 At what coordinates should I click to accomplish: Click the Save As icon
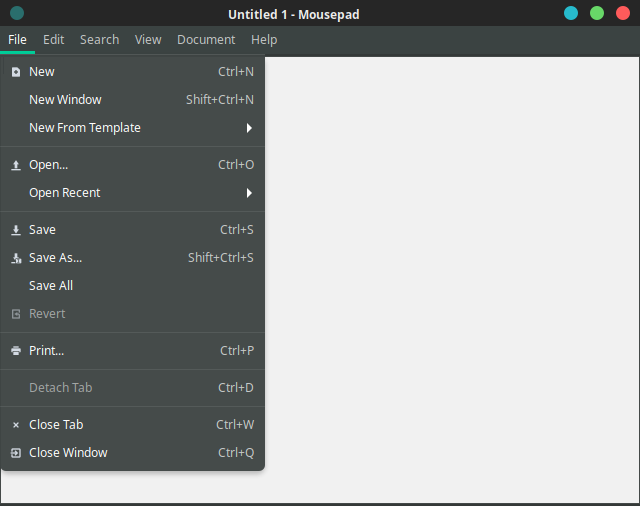[x=16, y=258]
